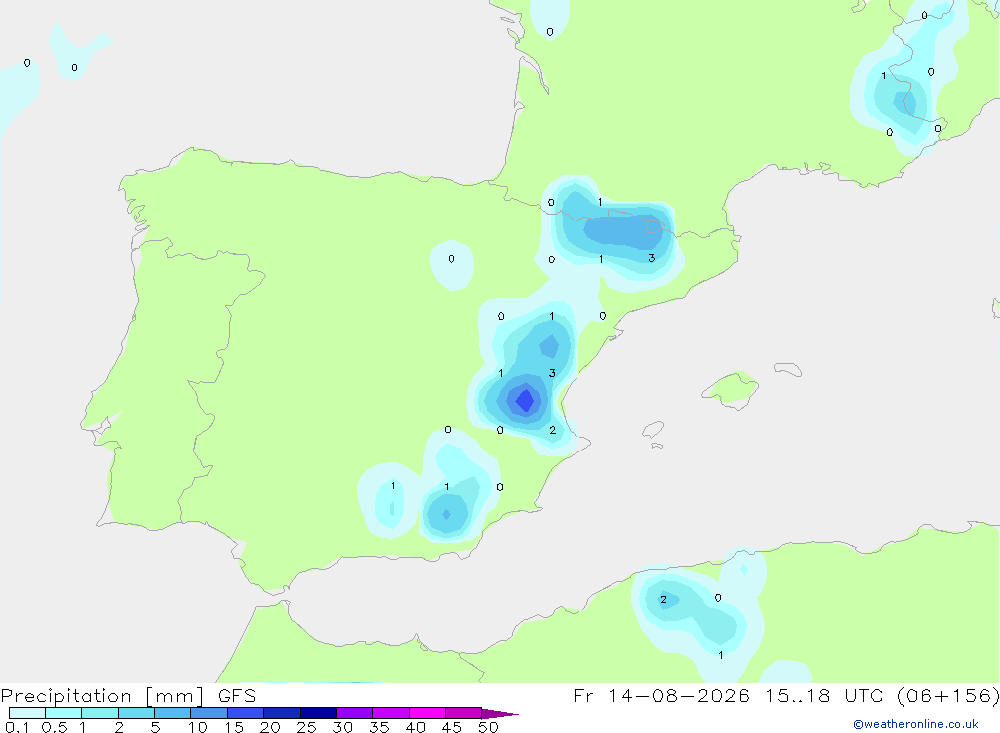Click Mallorca, the largest Balearic island

click(732, 388)
